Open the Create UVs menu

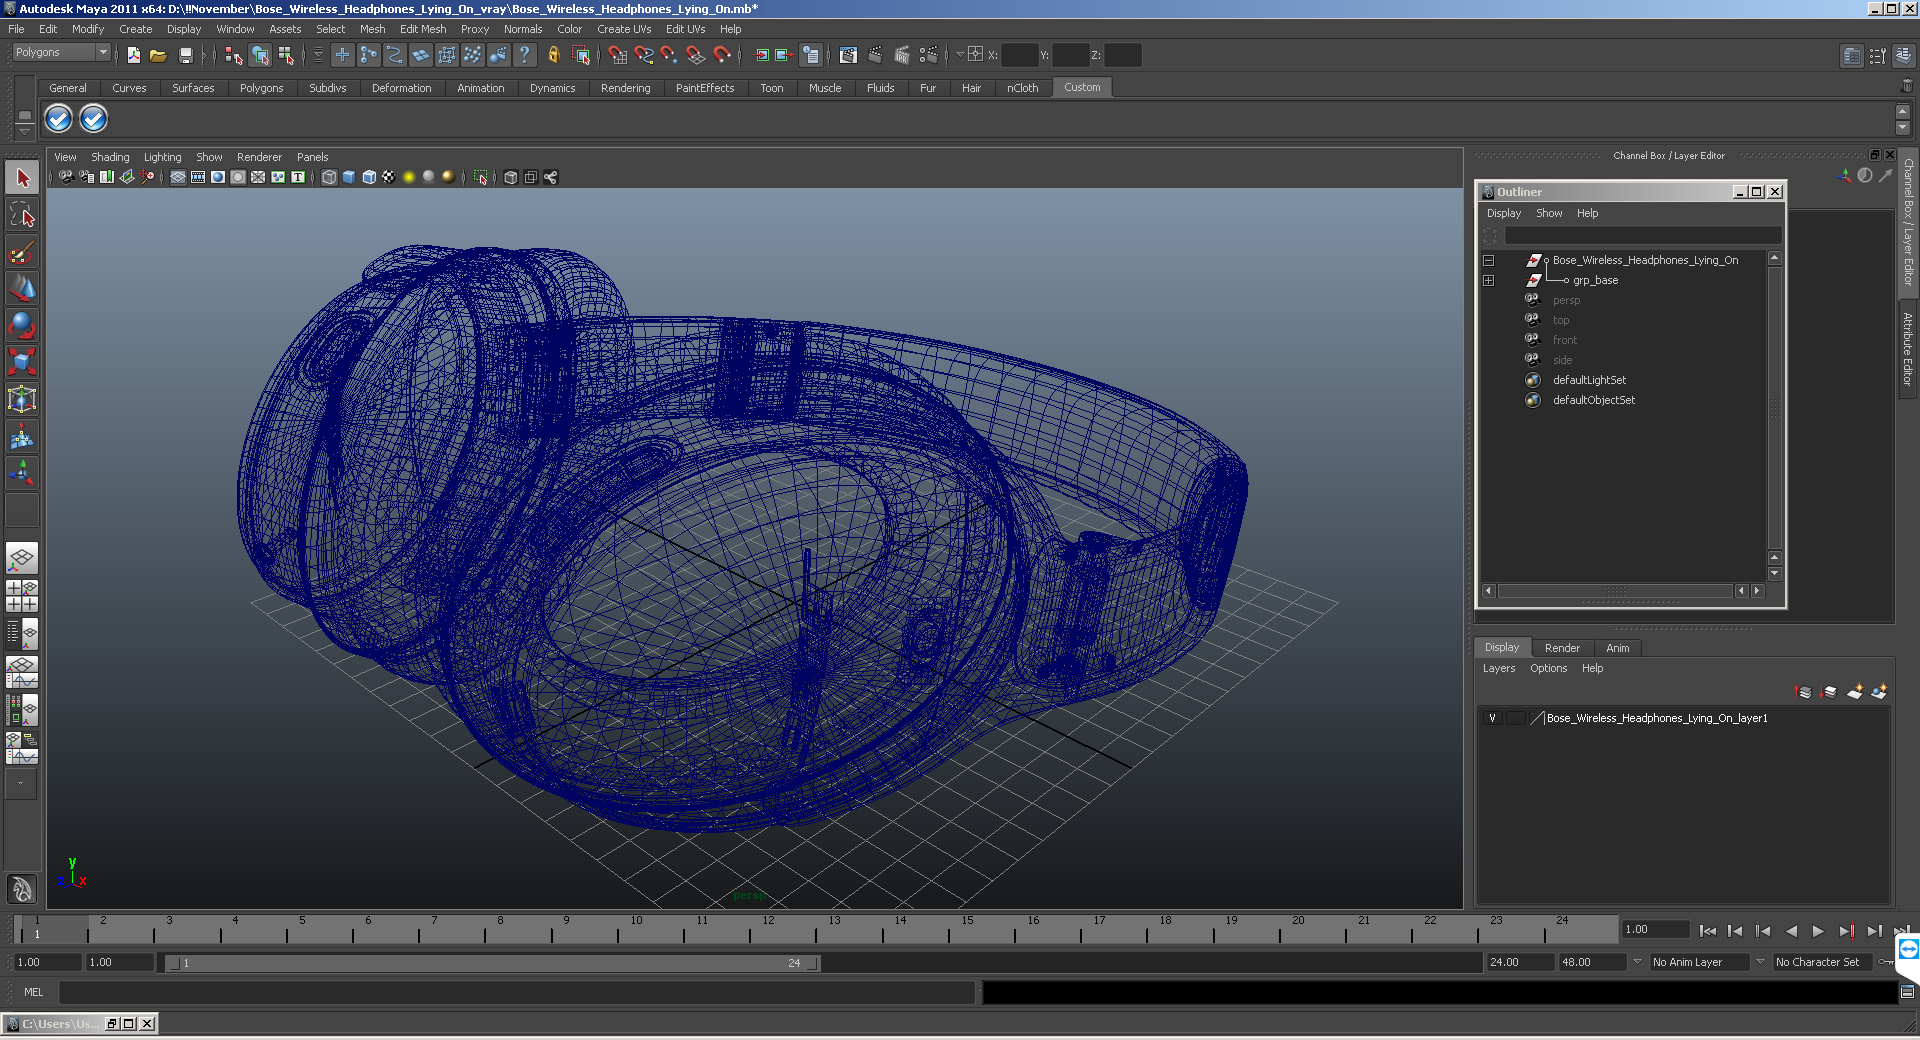624,29
